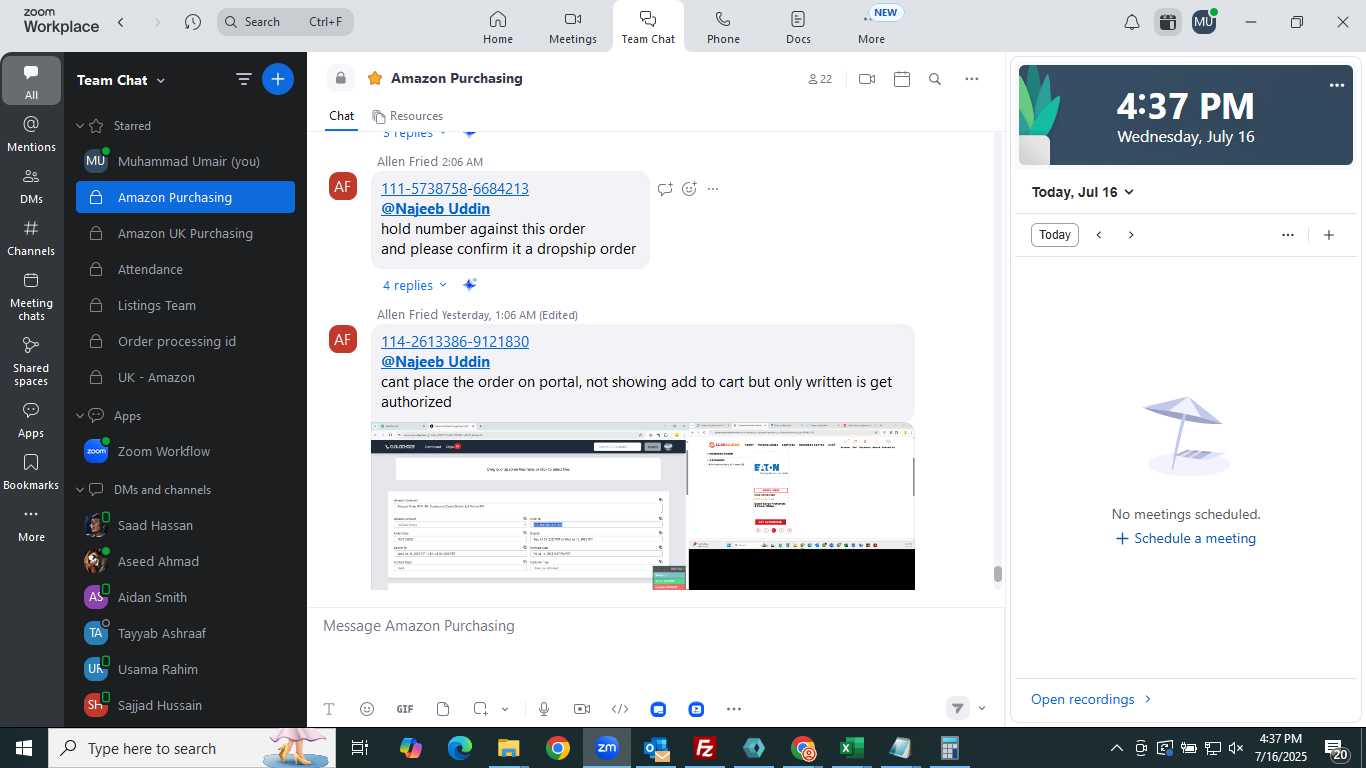View the 22 members list
Viewport: 1366px width, 768px height.
[820, 79]
